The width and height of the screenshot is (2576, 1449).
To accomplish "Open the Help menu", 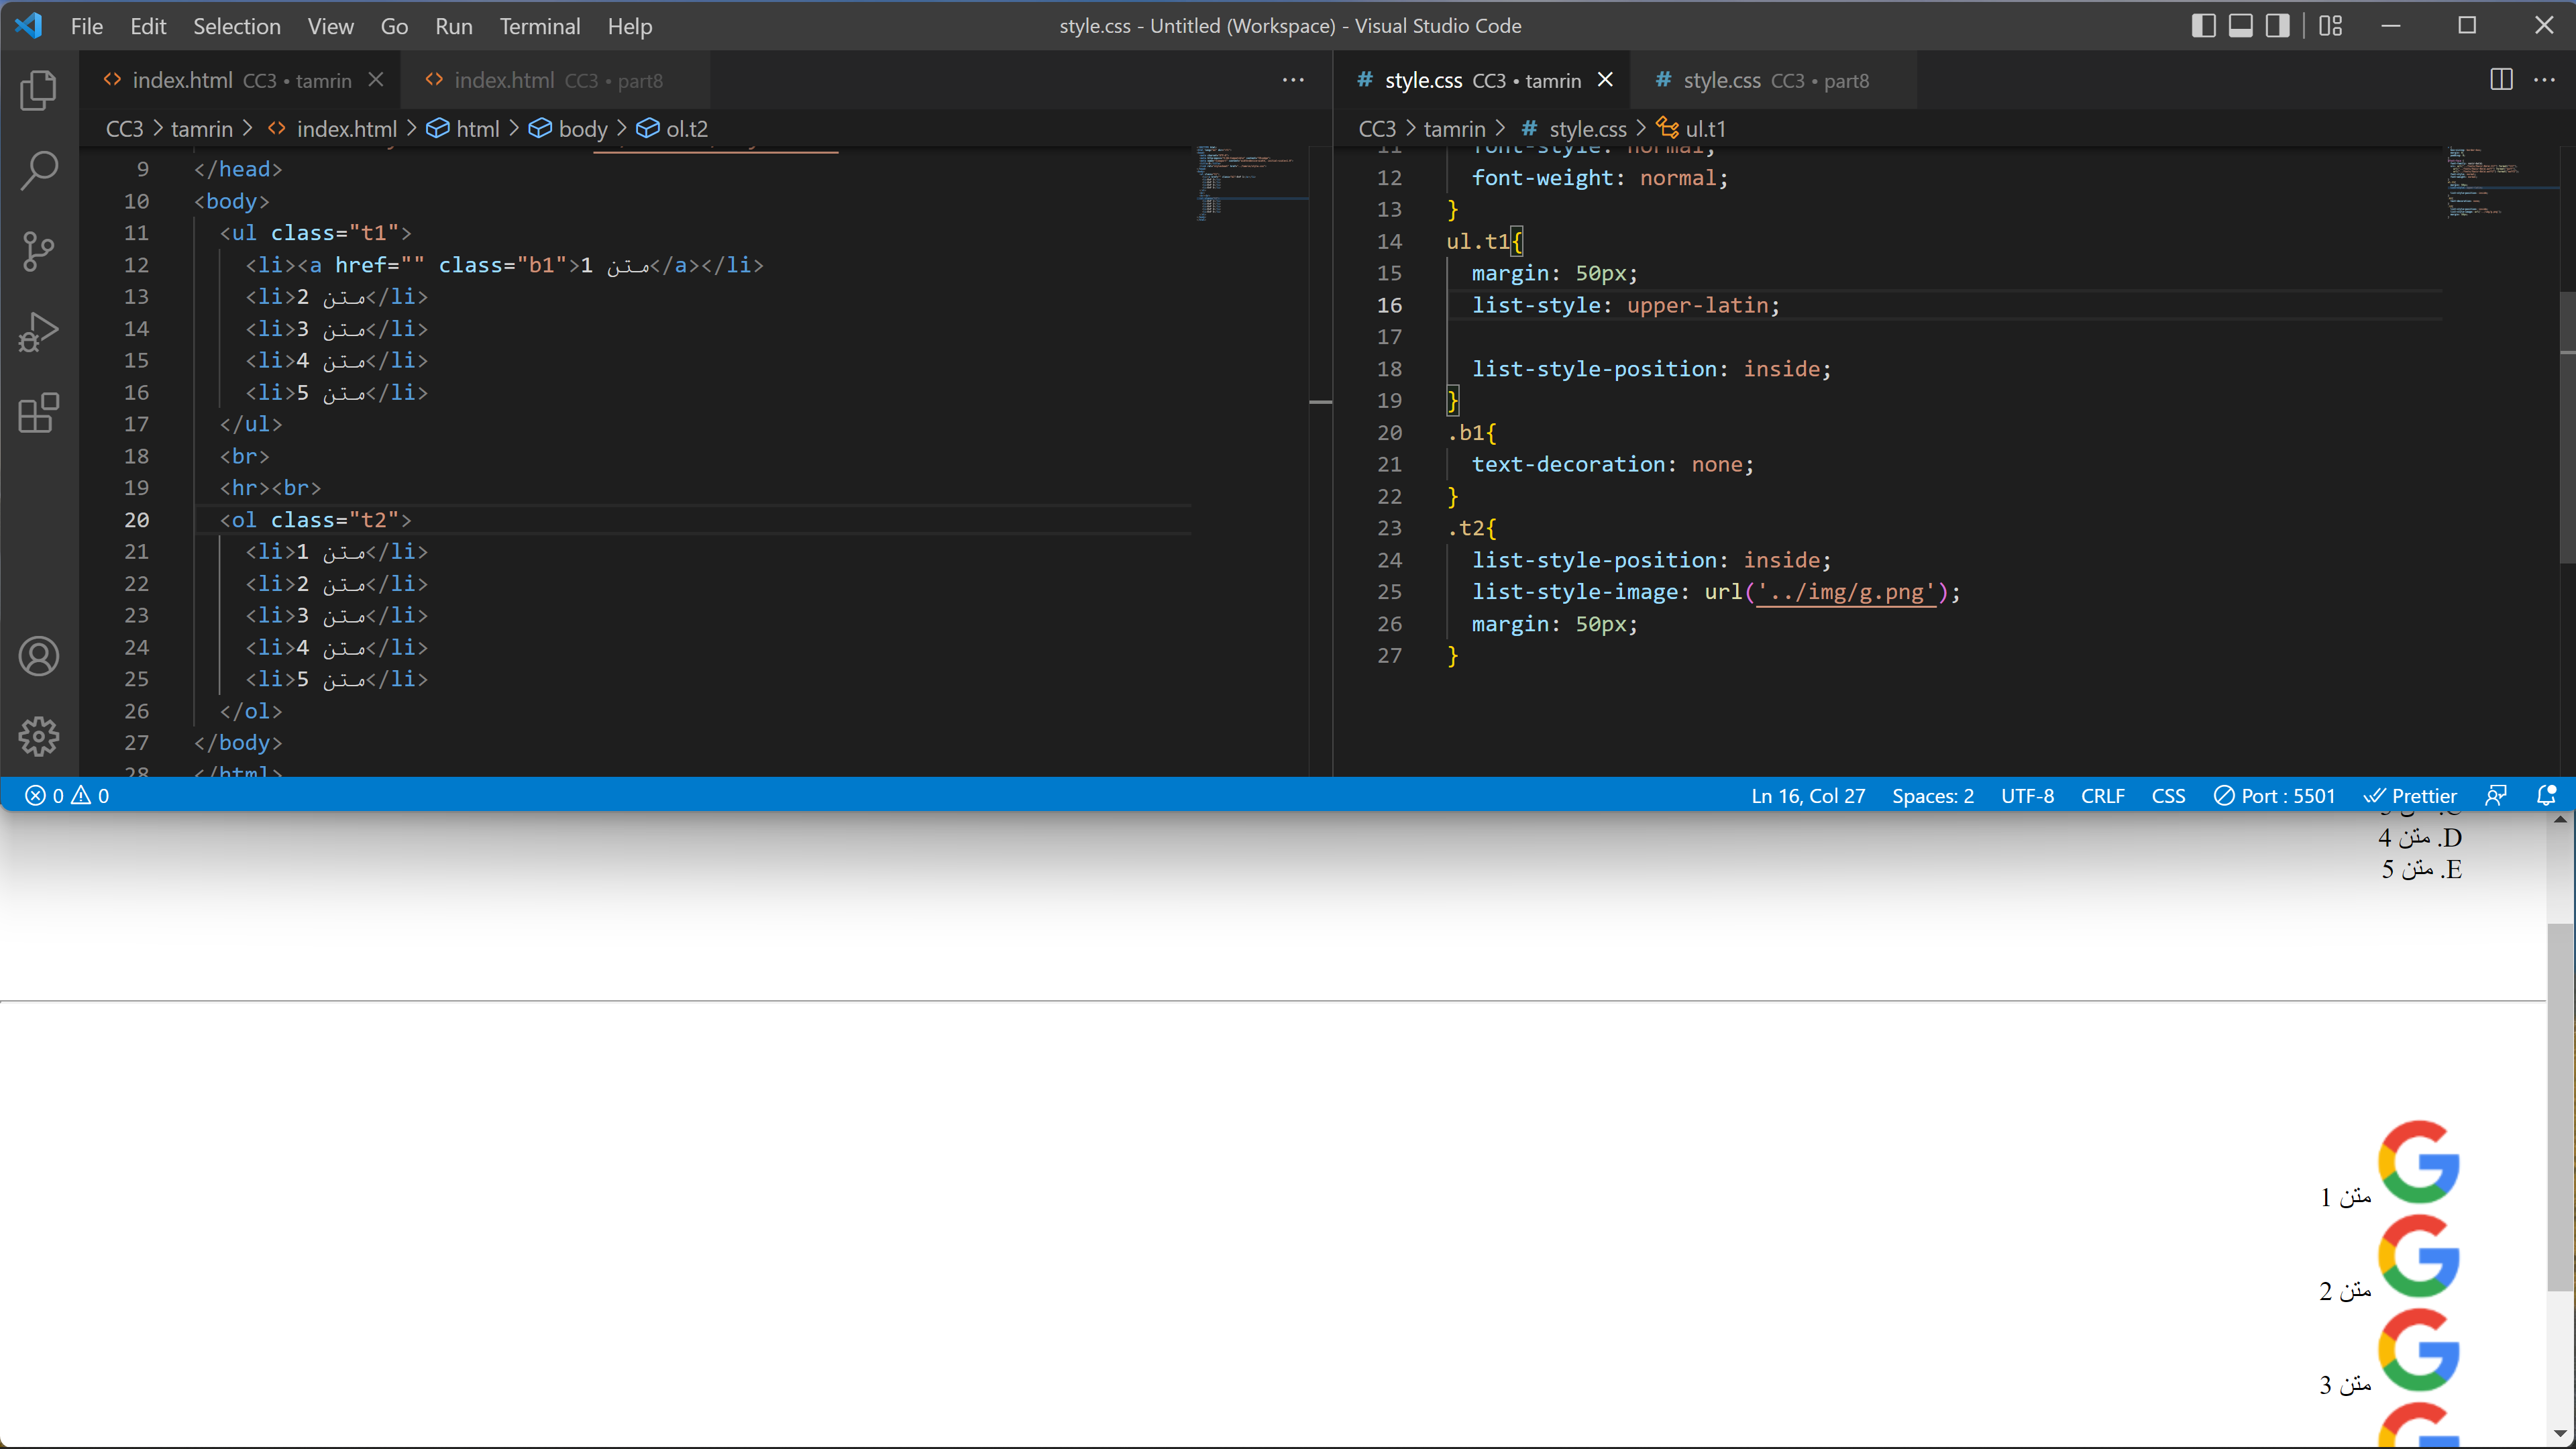I will click(630, 26).
